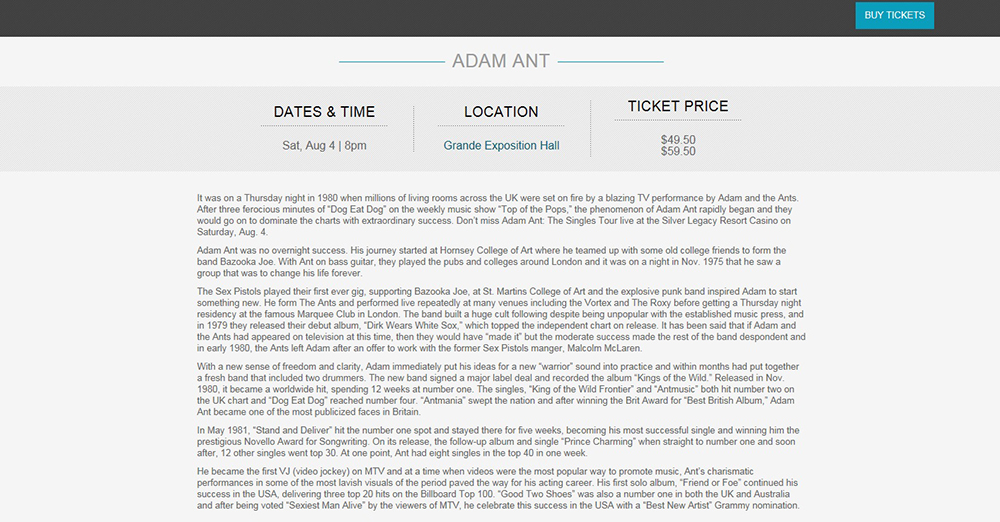Click the ADAM ANT page title
1000x522 pixels.
tap(501, 61)
